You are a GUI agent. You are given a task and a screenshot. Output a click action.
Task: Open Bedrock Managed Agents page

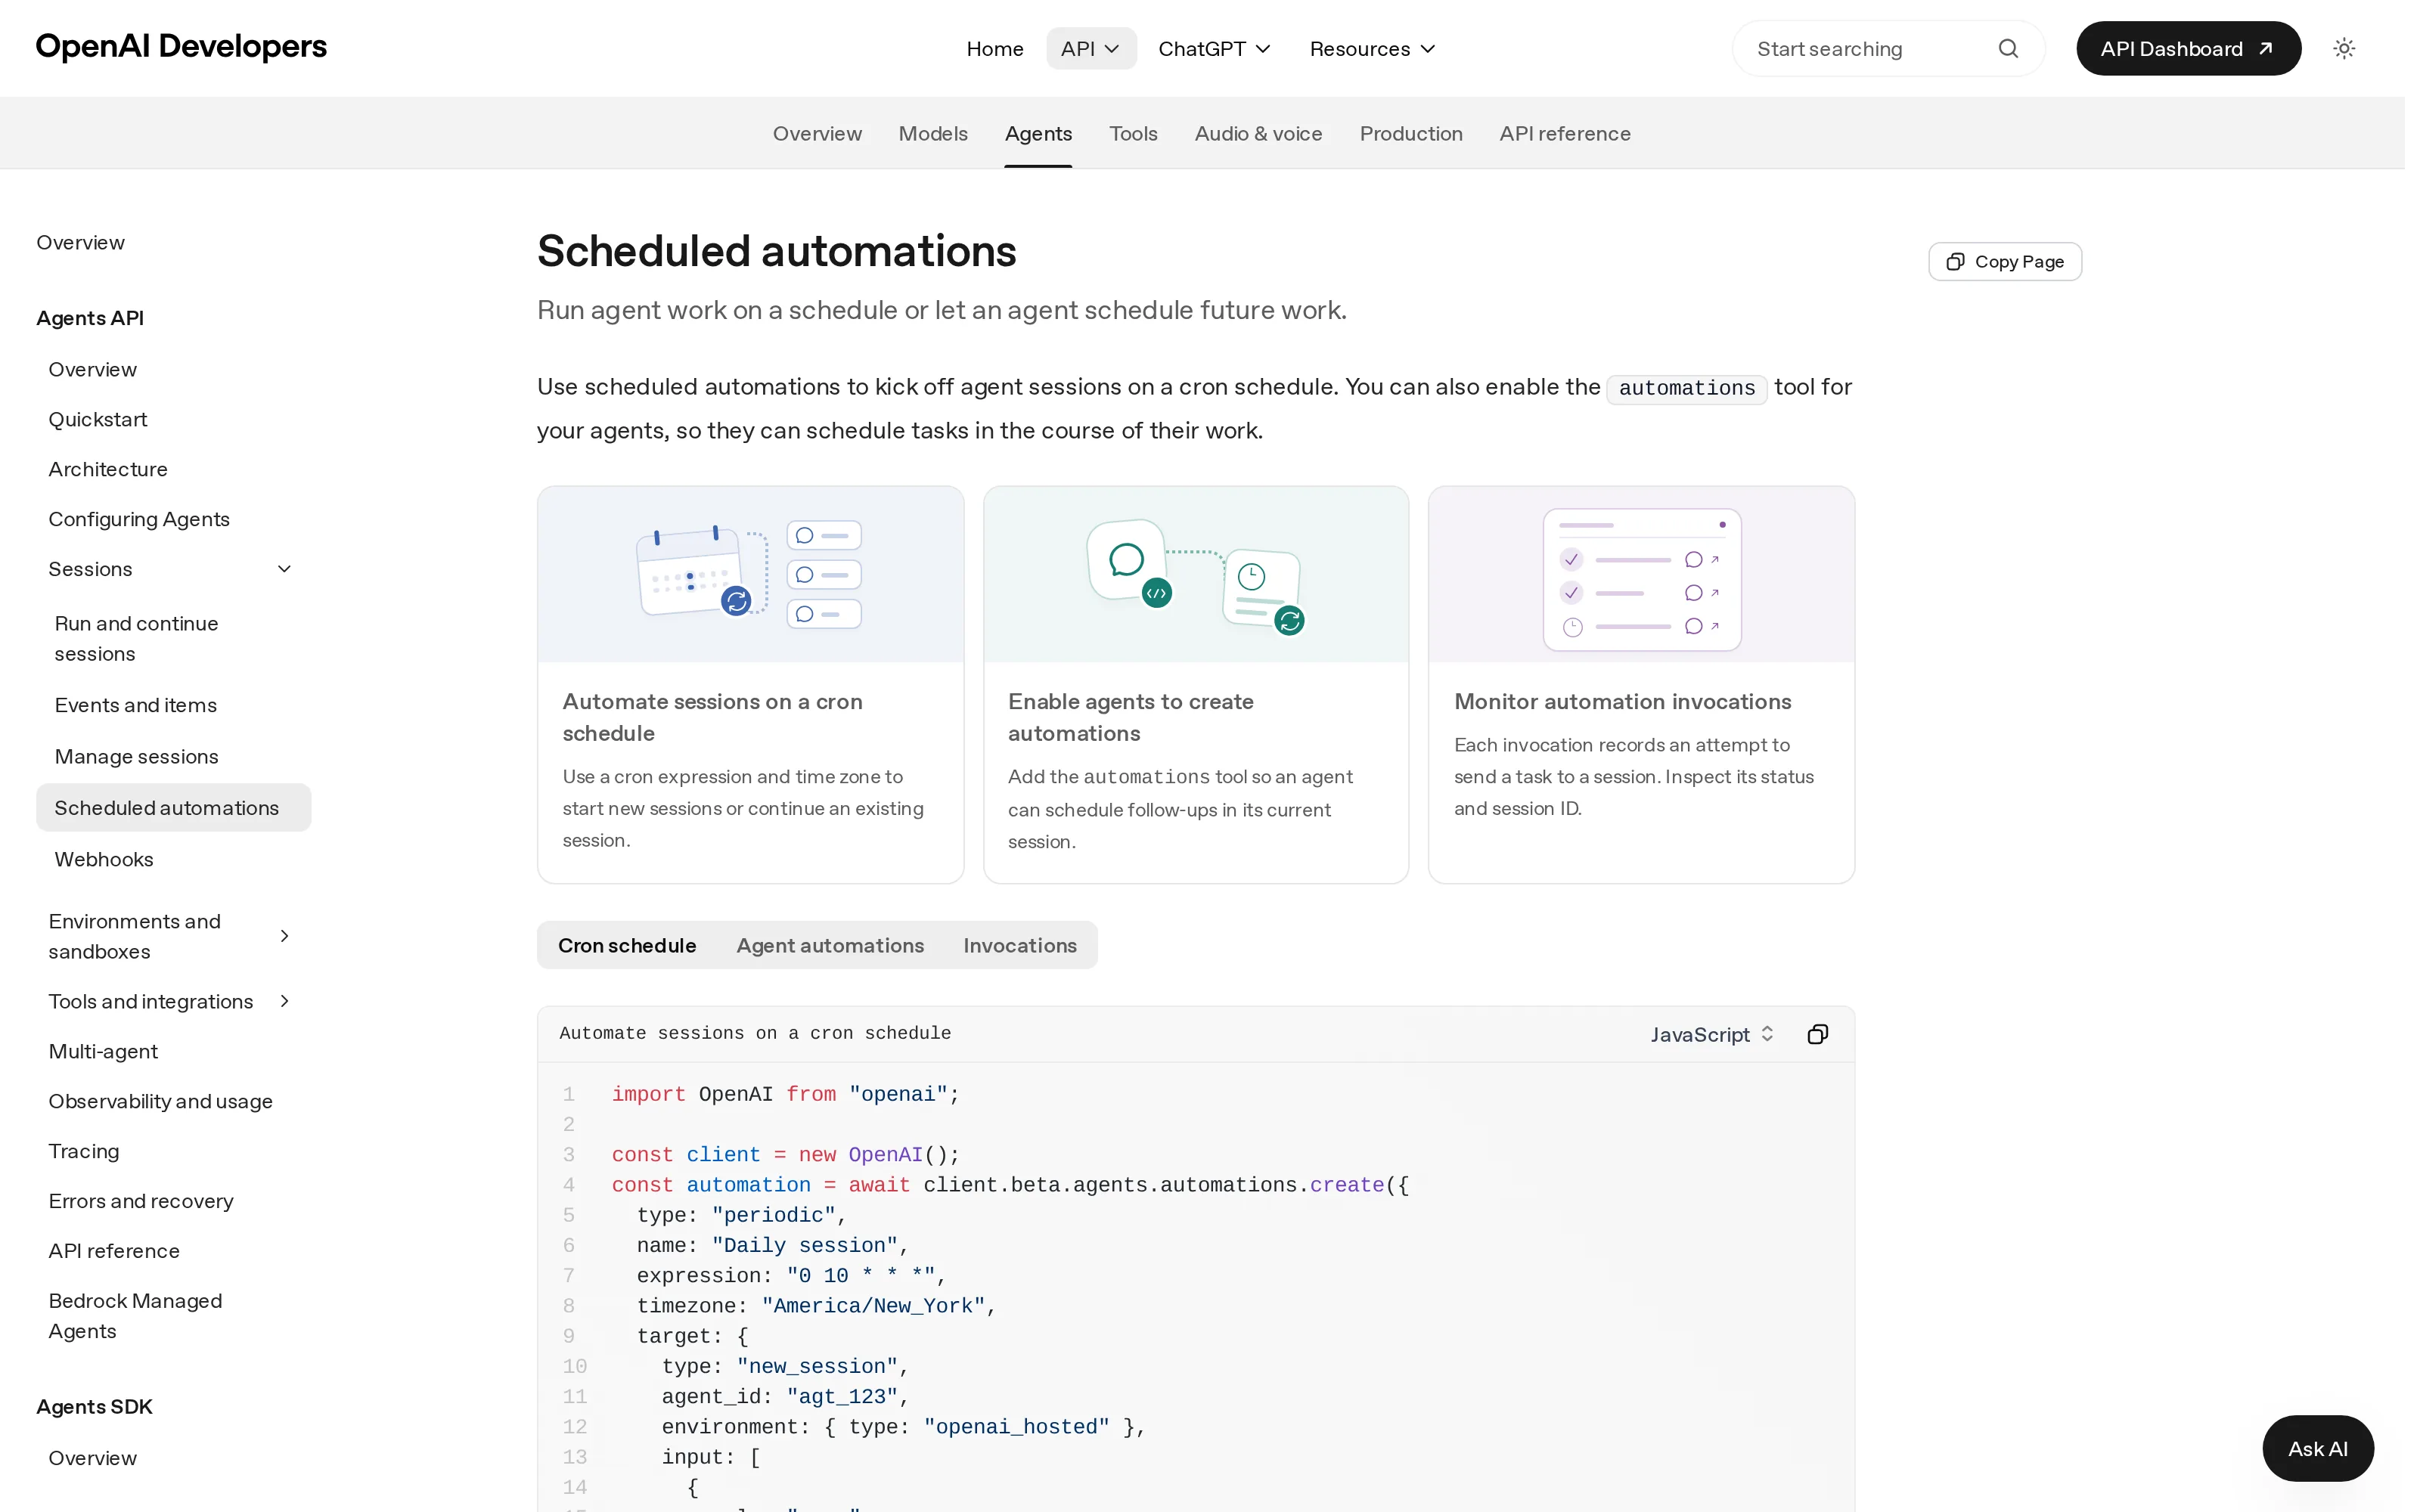135,1316
